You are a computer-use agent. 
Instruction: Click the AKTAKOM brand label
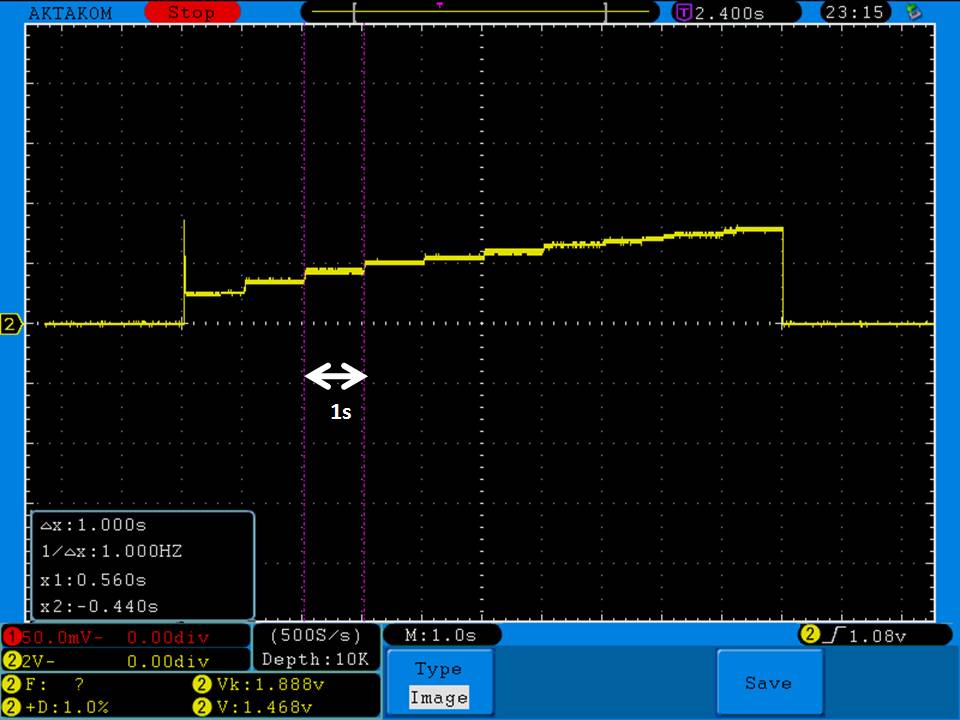point(68,13)
